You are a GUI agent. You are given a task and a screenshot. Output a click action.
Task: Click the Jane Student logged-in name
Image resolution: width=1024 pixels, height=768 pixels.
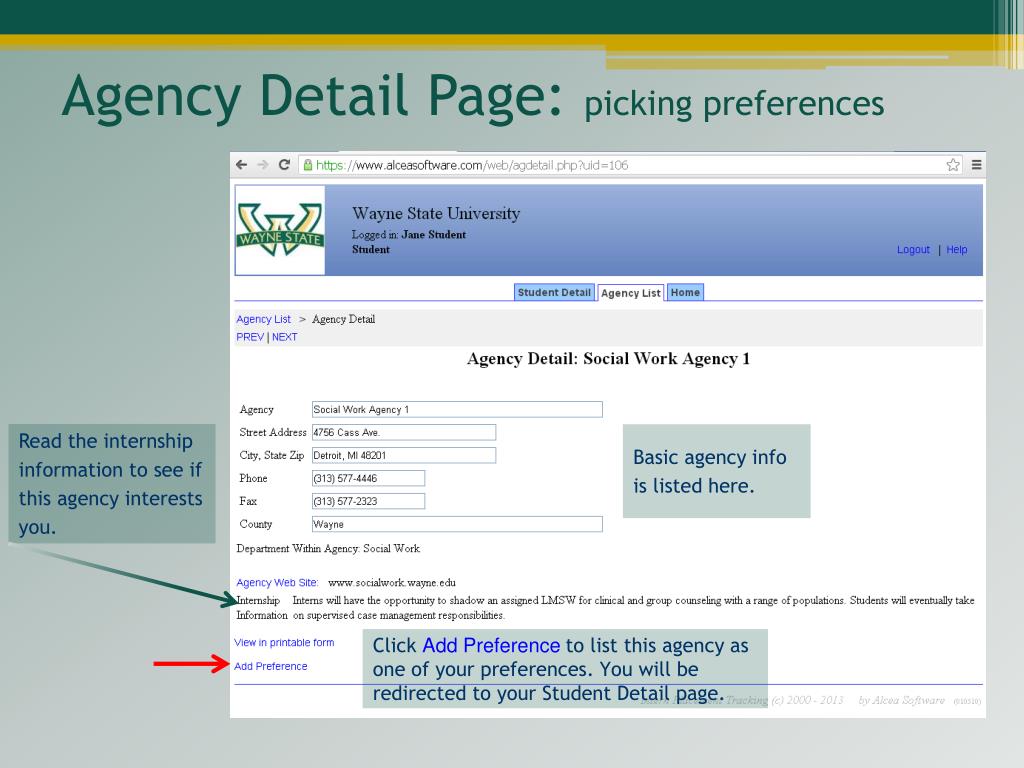click(x=434, y=234)
